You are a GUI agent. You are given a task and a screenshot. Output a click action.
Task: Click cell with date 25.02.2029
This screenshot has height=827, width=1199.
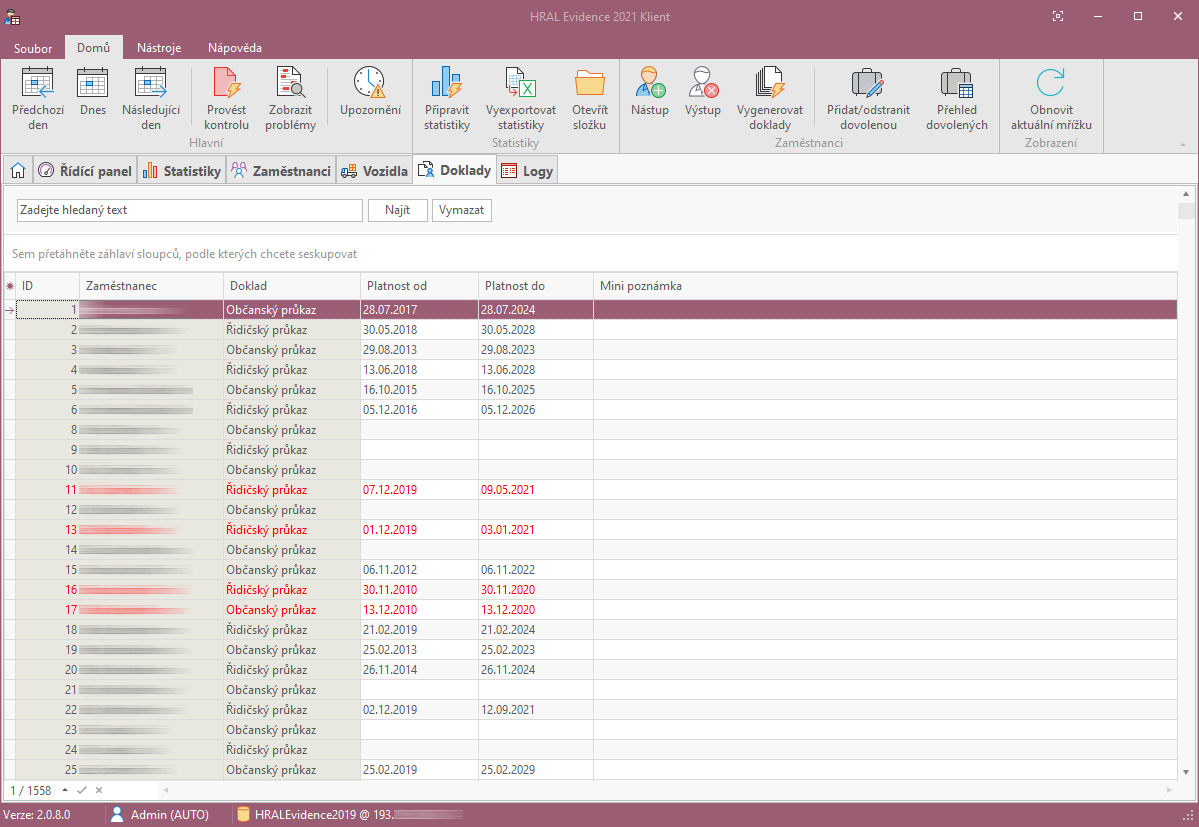(535, 770)
